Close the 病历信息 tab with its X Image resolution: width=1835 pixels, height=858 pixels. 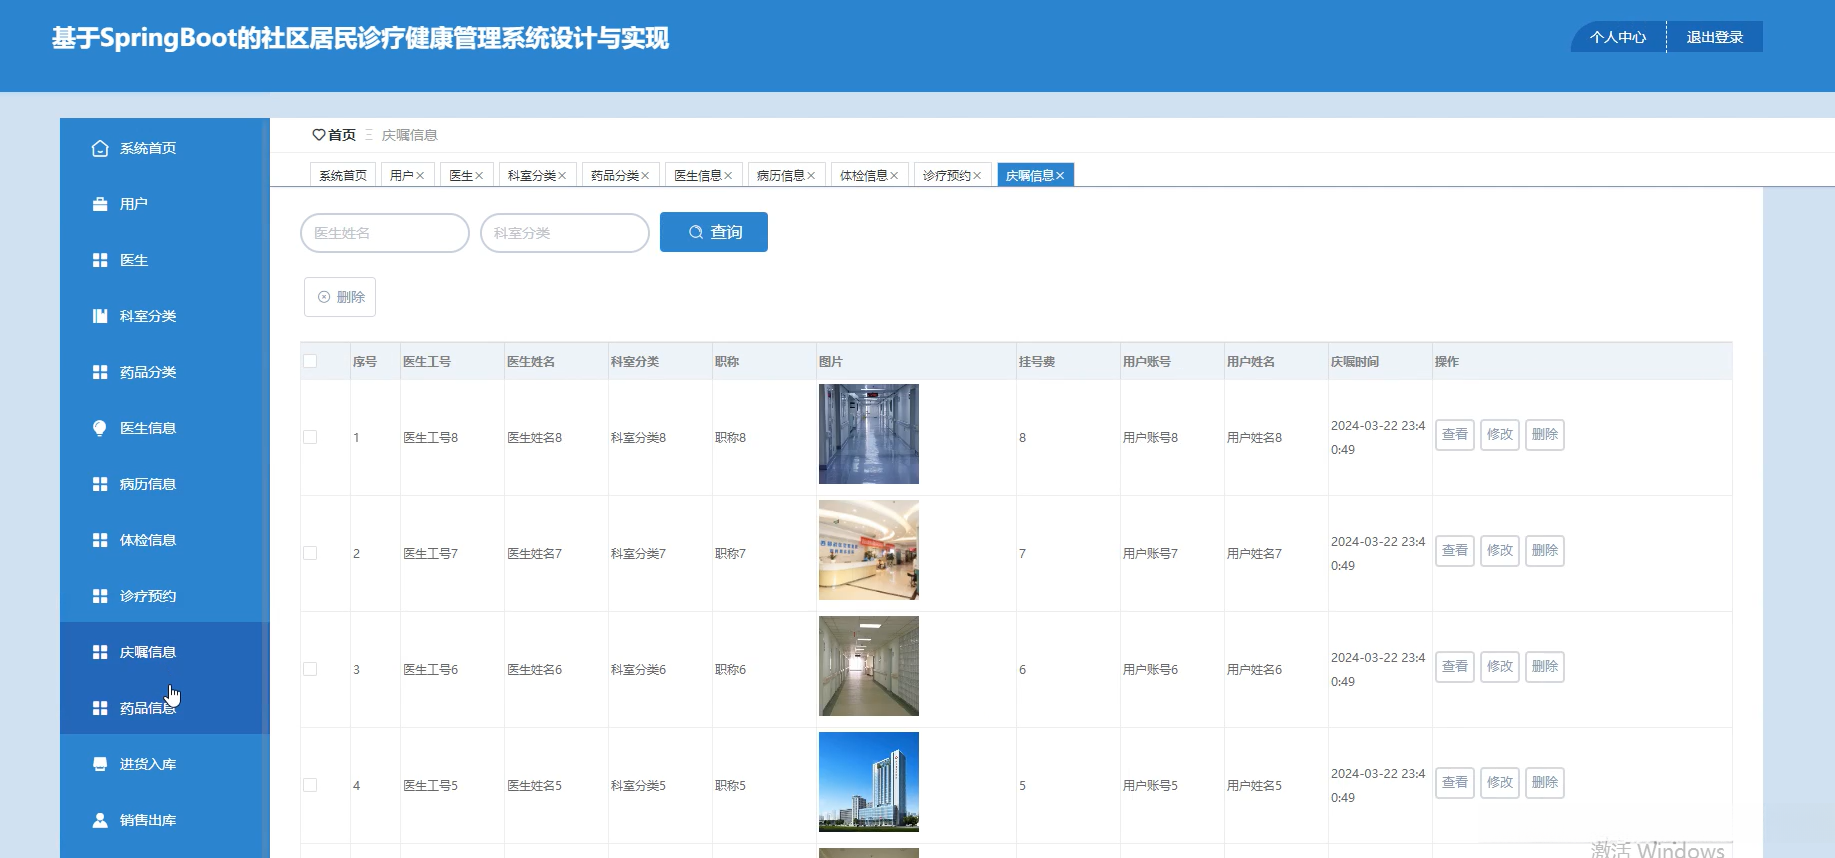click(811, 176)
